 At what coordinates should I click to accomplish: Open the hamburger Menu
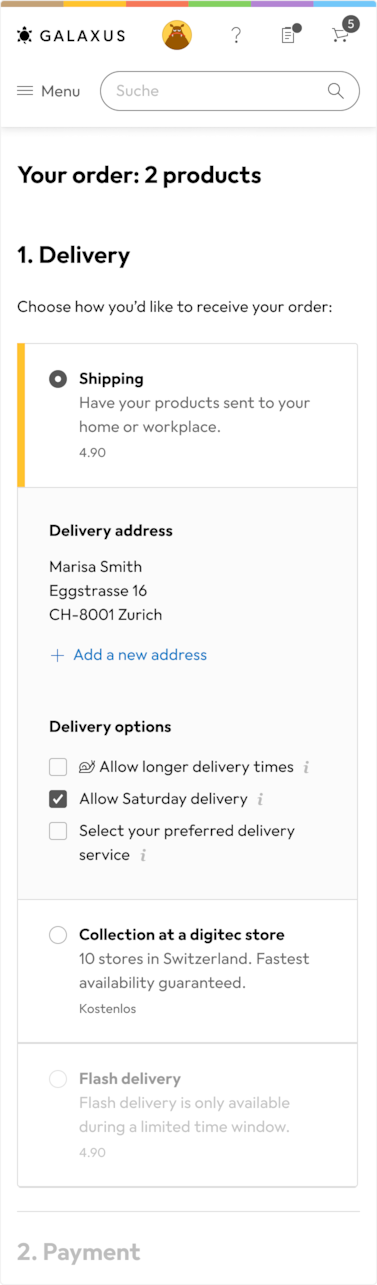pyautogui.click(x=49, y=91)
